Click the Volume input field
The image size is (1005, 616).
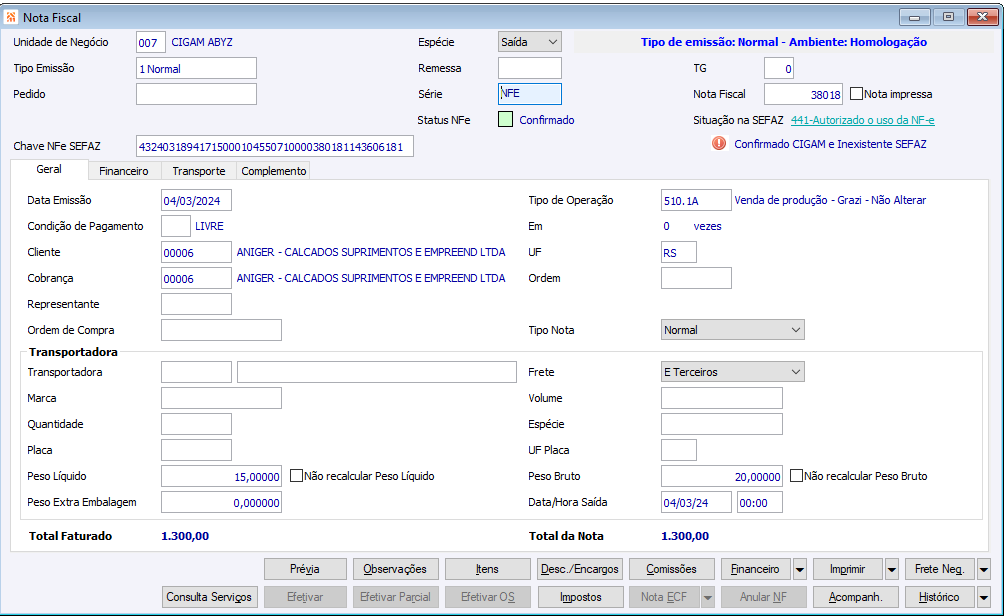[x=722, y=398]
